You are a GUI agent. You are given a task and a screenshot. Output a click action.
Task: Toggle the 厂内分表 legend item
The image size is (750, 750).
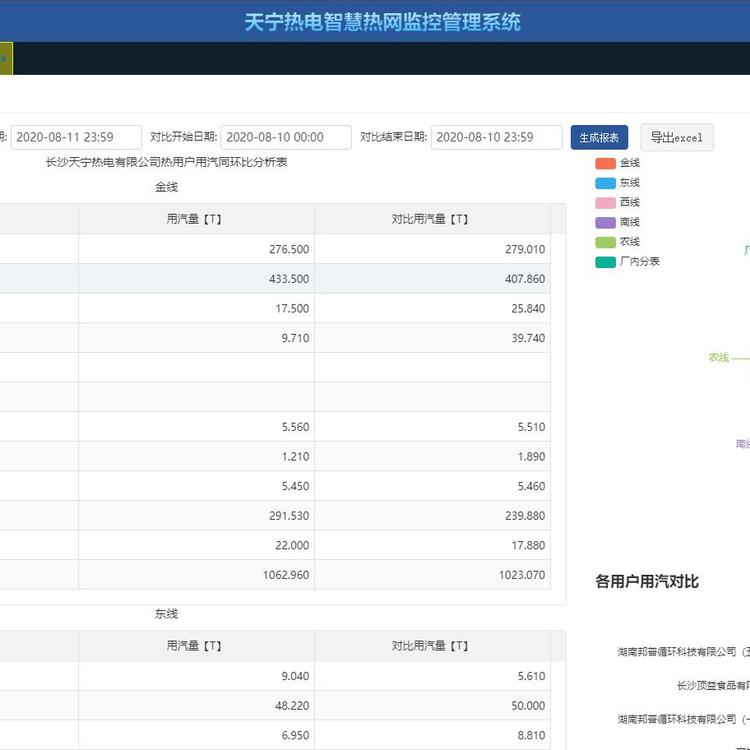627,262
